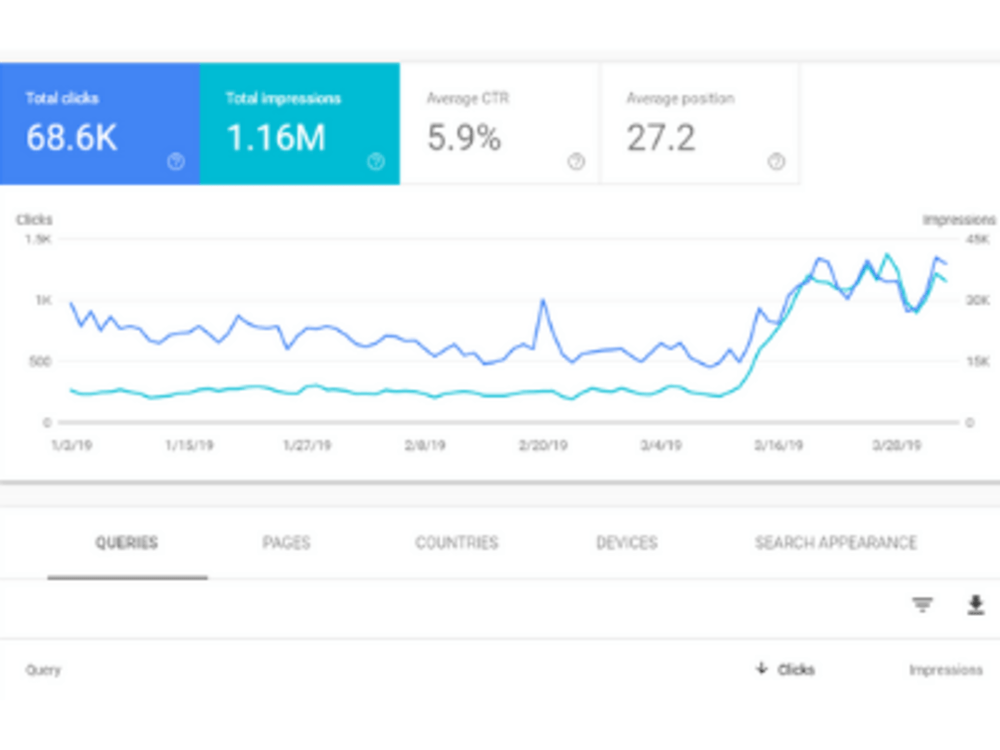Click the download export icon

976,605
